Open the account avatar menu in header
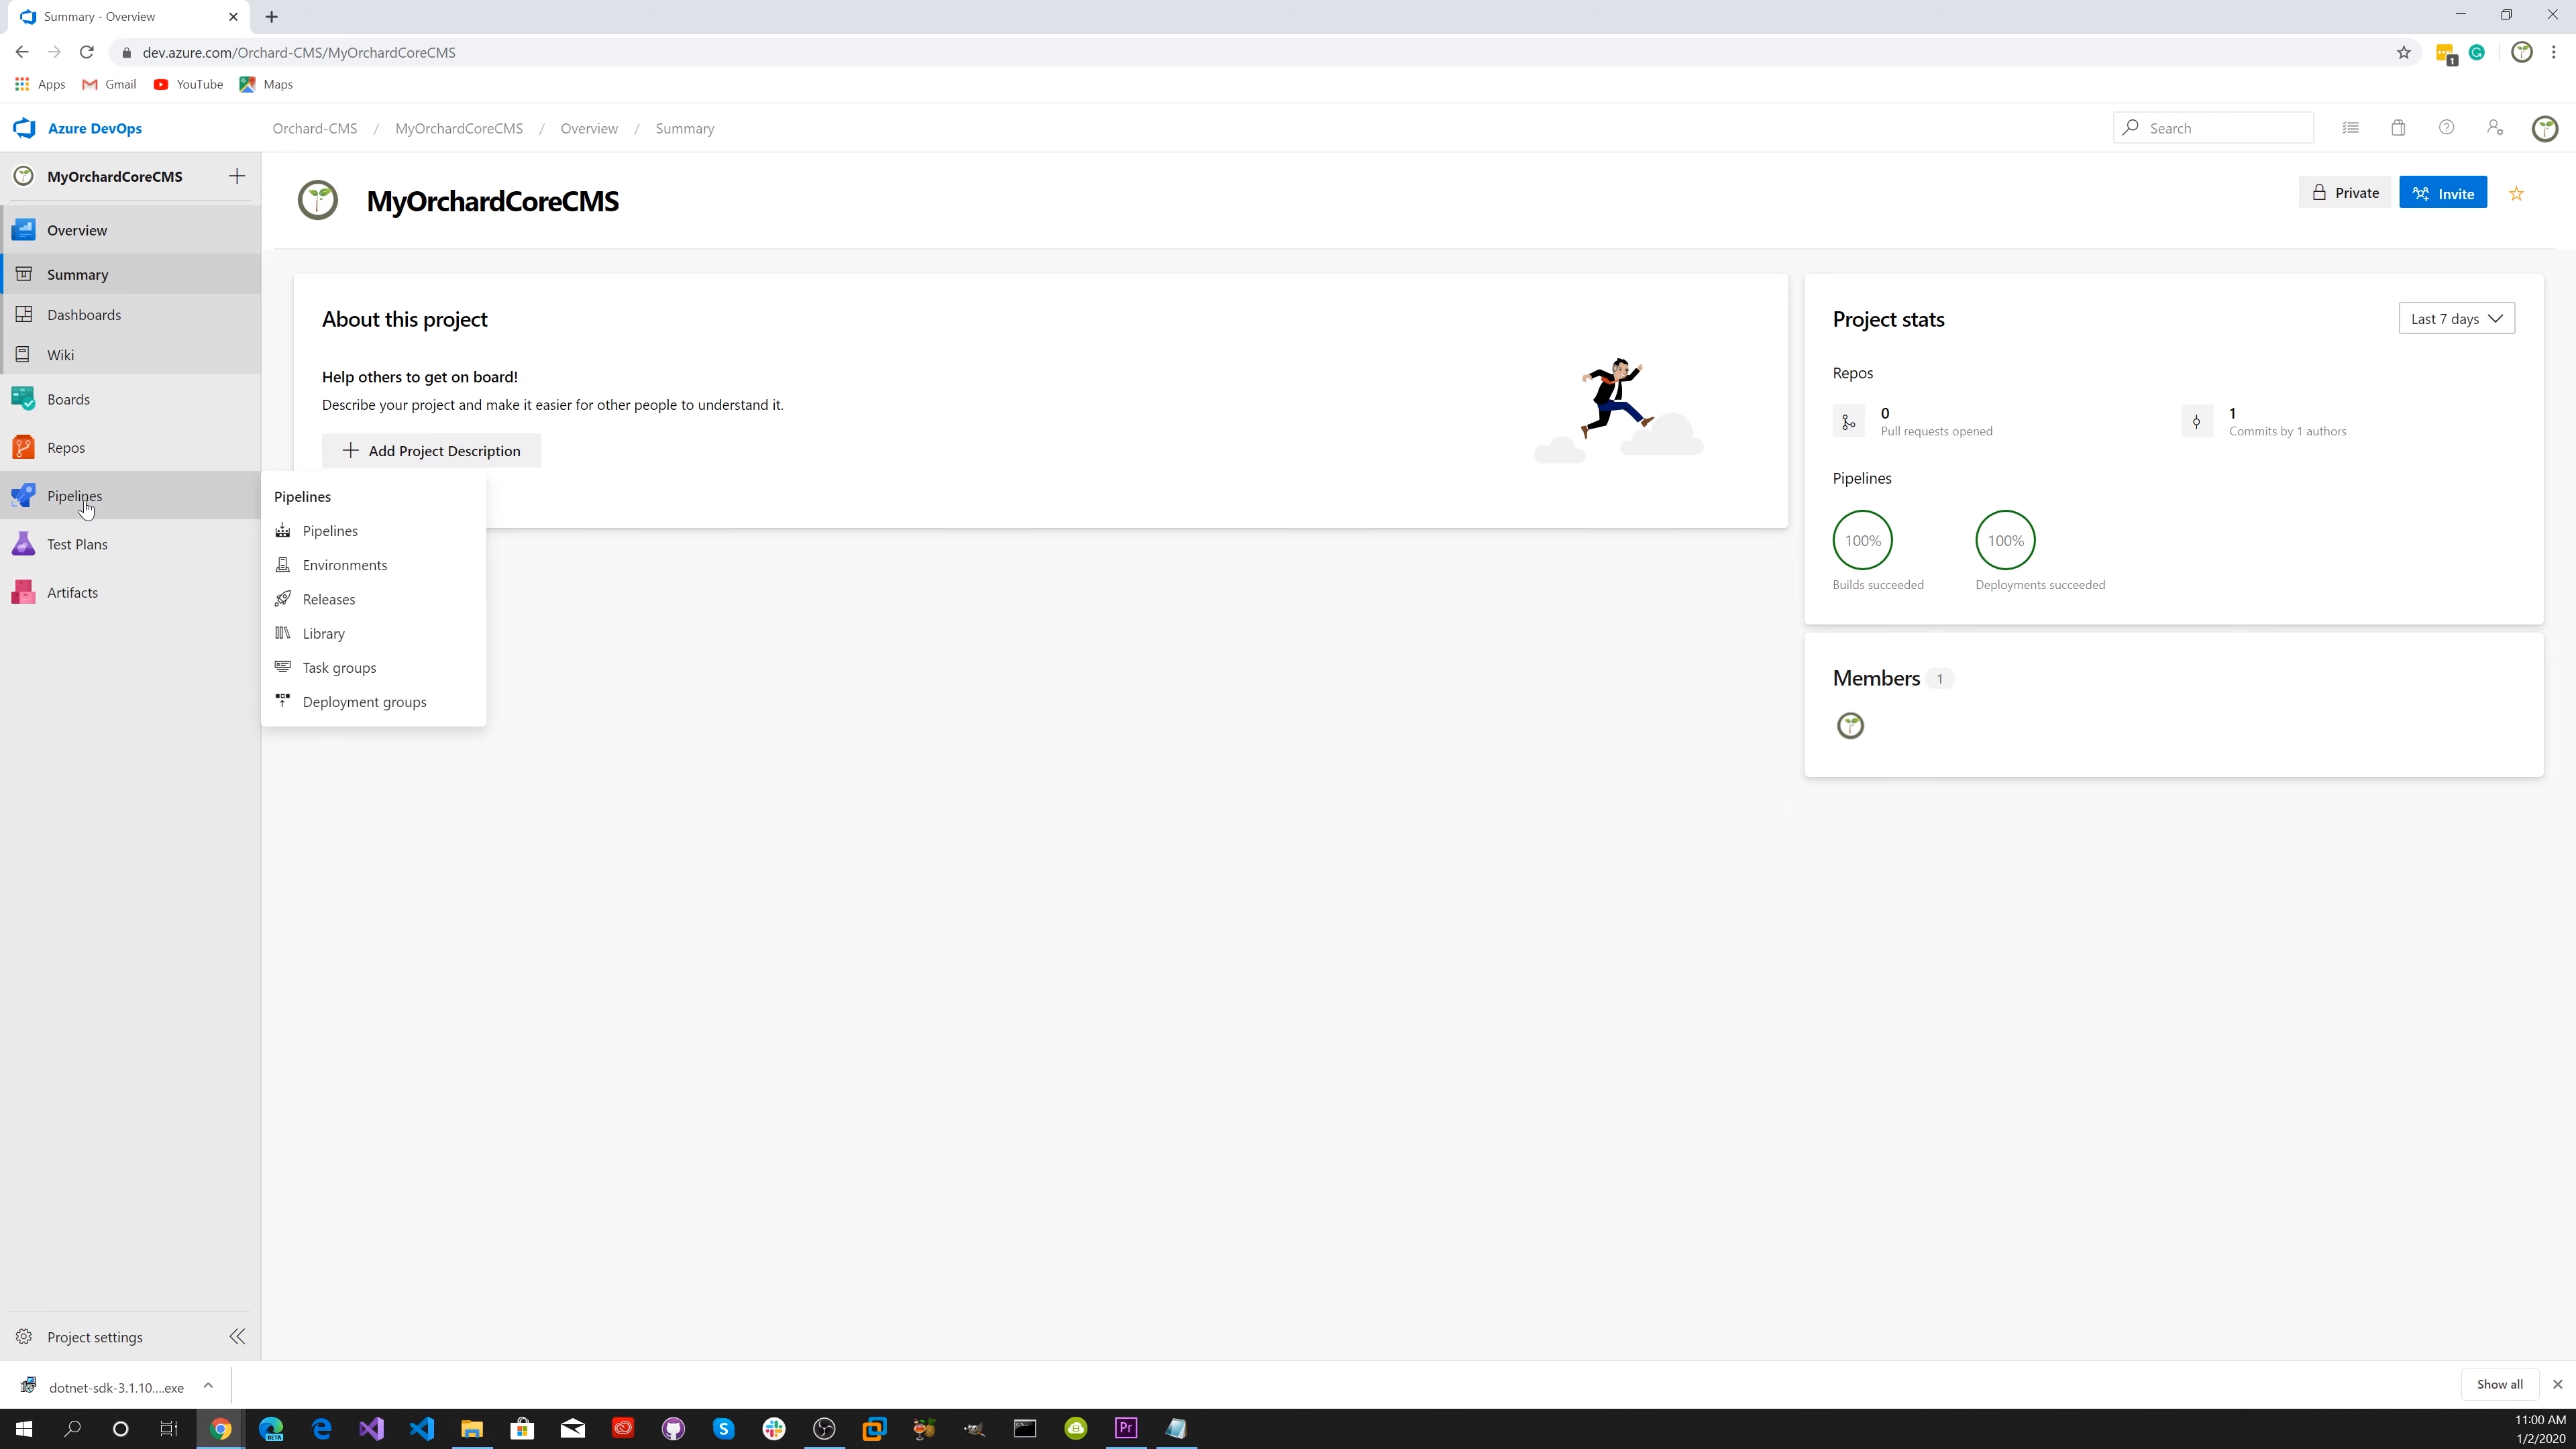Screen dimensions: 2576x1449 (2545, 128)
